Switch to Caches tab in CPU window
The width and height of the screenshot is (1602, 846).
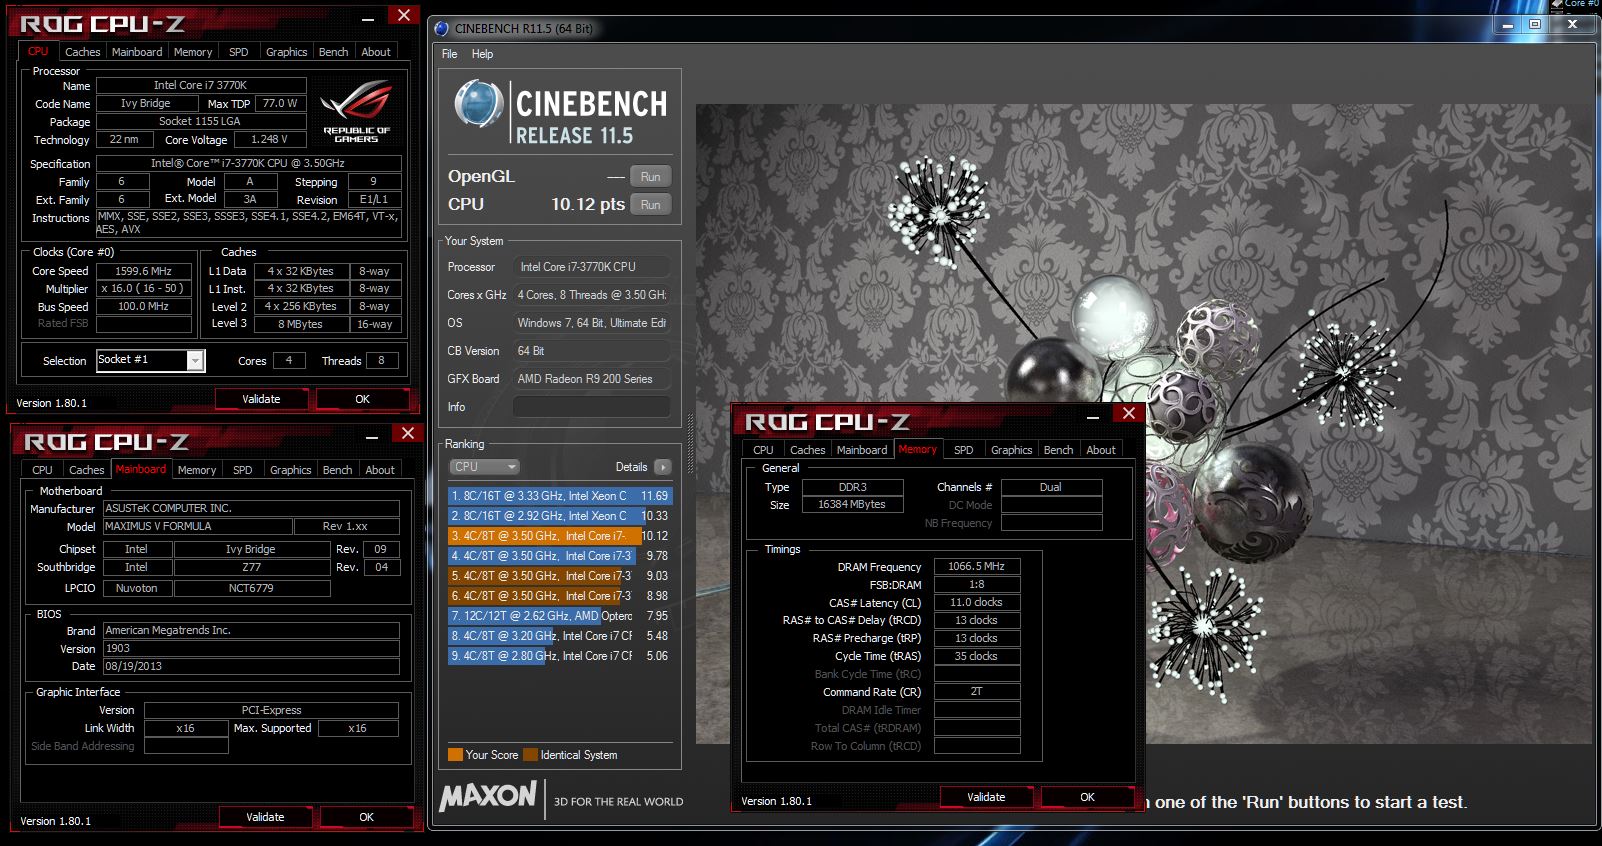tap(82, 52)
